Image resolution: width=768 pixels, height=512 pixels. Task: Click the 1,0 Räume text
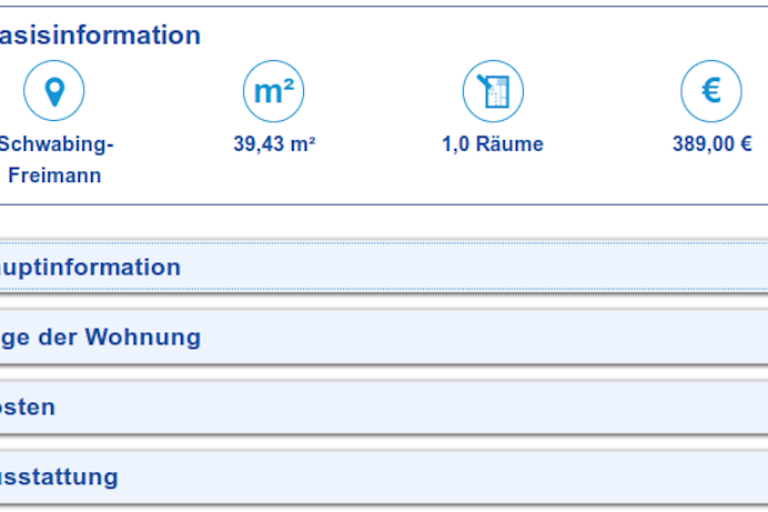(492, 144)
